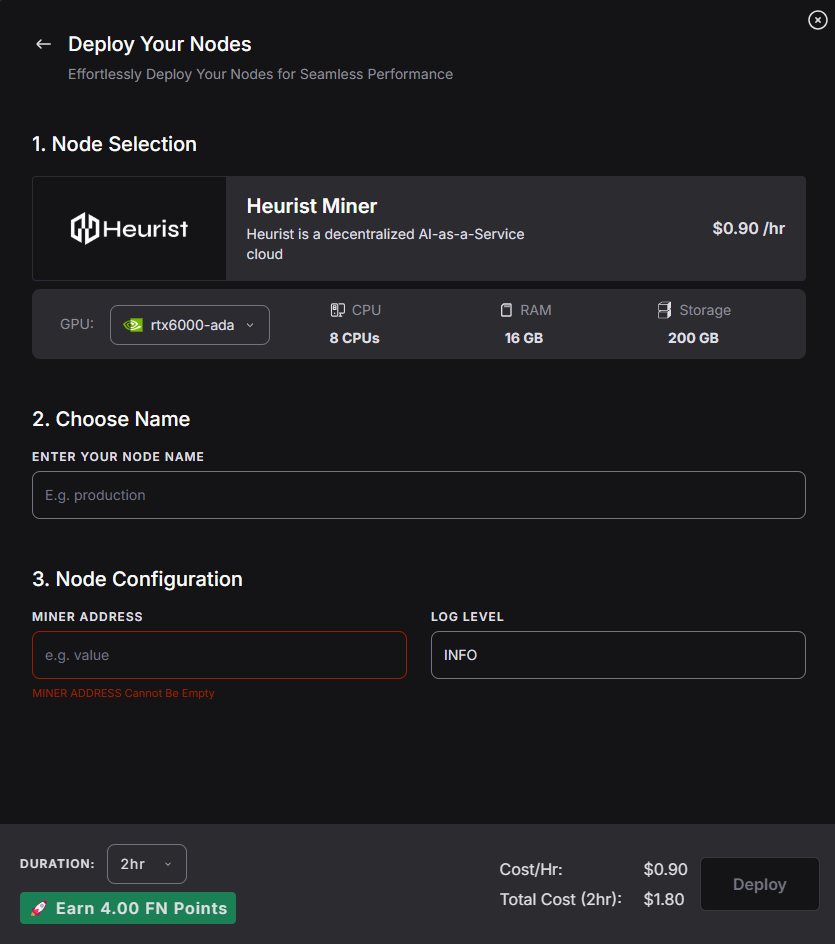Click the NVIDIA icon in GPU selector

pos(133,325)
